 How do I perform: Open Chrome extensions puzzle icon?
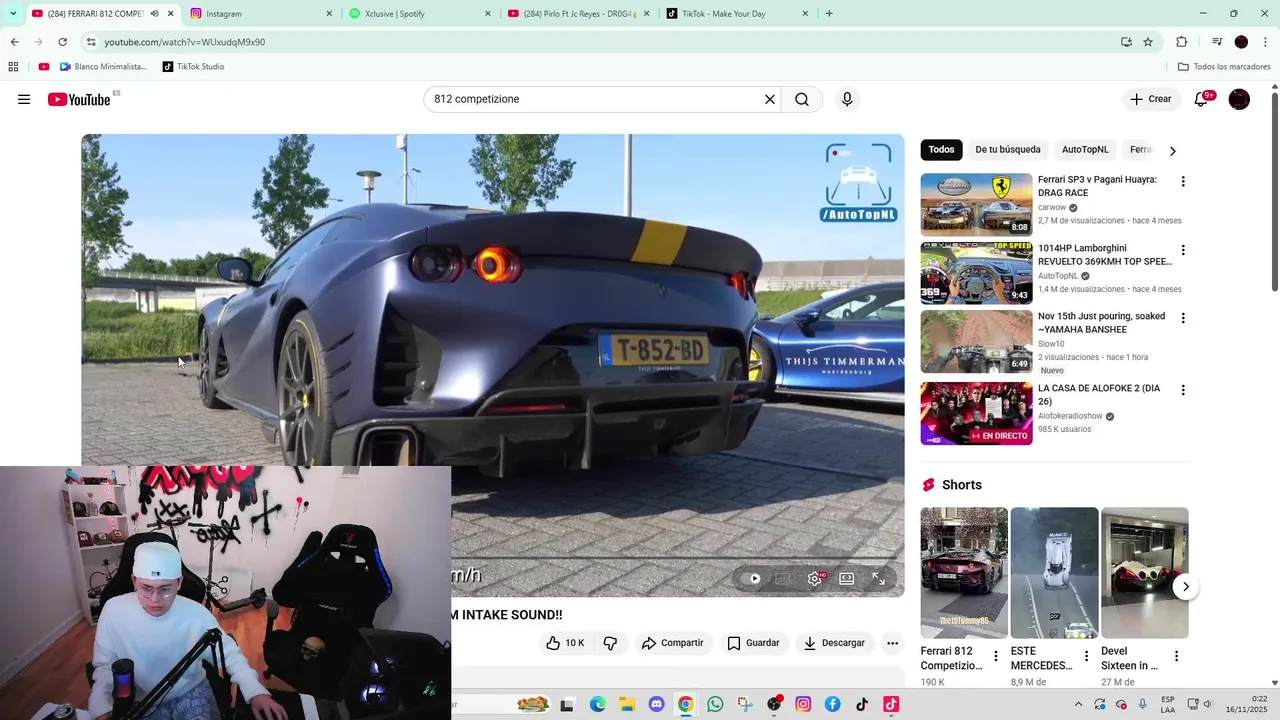tap(1181, 42)
